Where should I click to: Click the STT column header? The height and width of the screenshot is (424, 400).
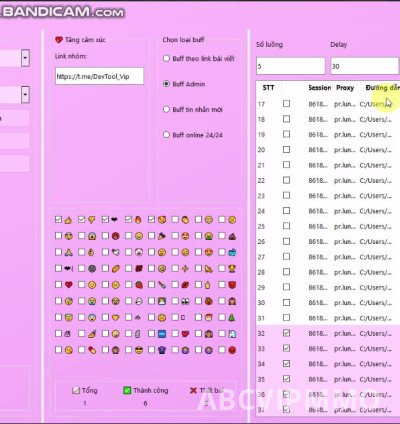pyautogui.click(x=268, y=88)
